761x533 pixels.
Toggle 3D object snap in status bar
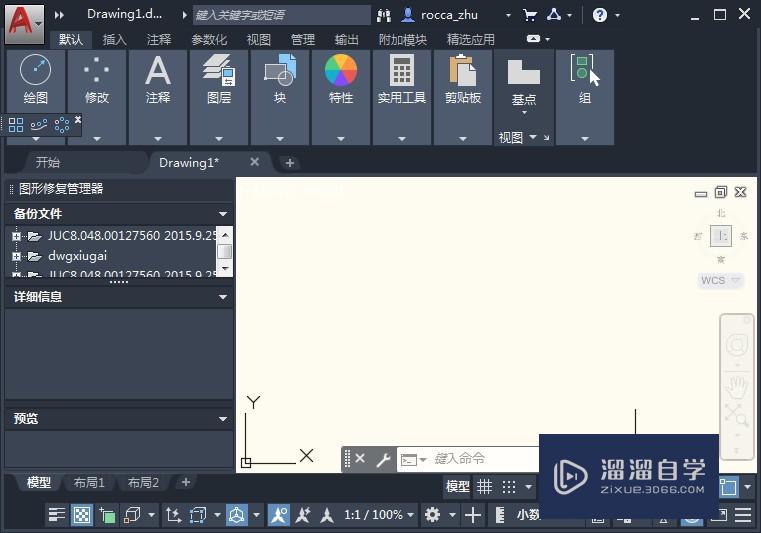[x=132, y=515]
